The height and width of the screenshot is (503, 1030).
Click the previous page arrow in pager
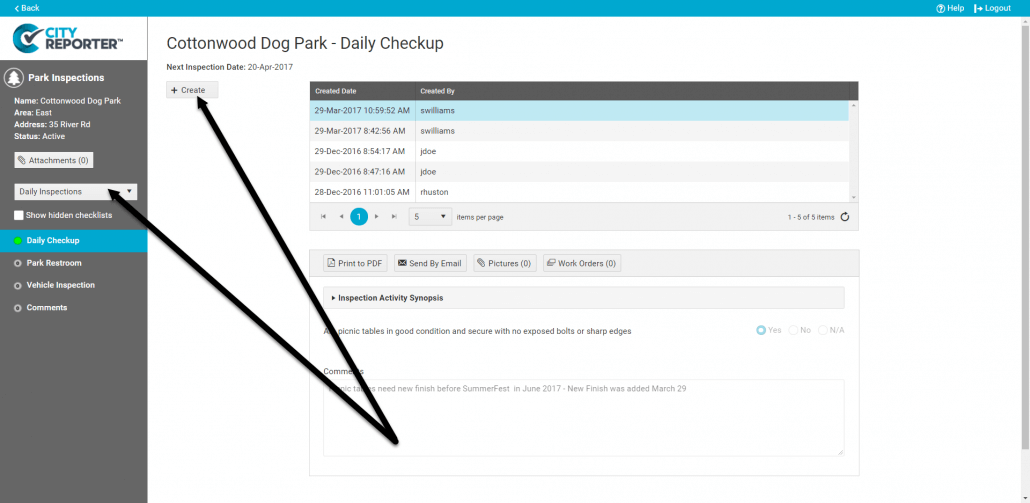(x=340, y=217)
